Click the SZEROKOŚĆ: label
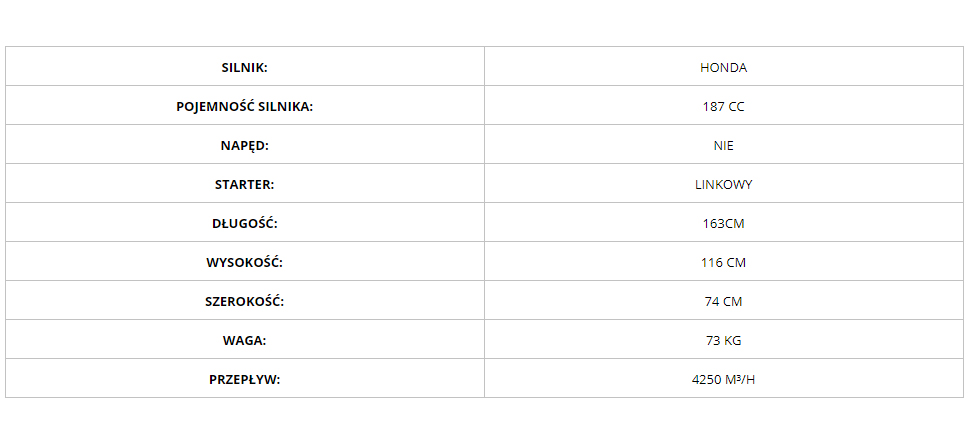Screen dimensions: 968x442 pyautogui.click(x=244, y=301)
